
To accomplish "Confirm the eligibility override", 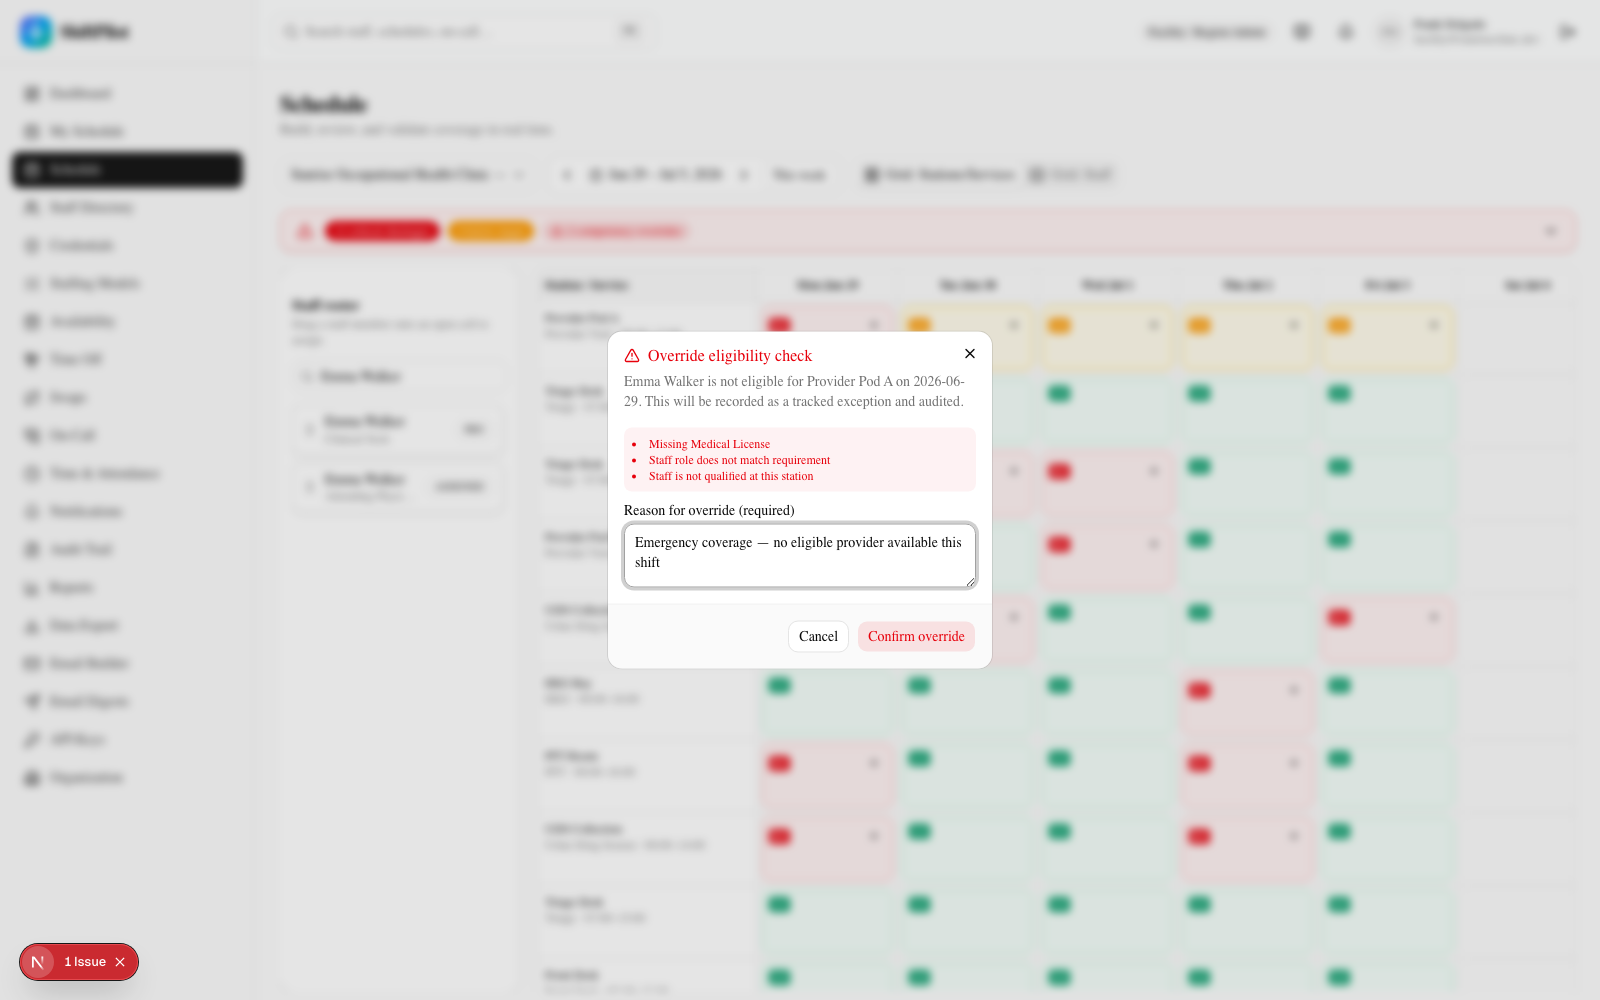I will pyautogui.click(x=916, y=637).
